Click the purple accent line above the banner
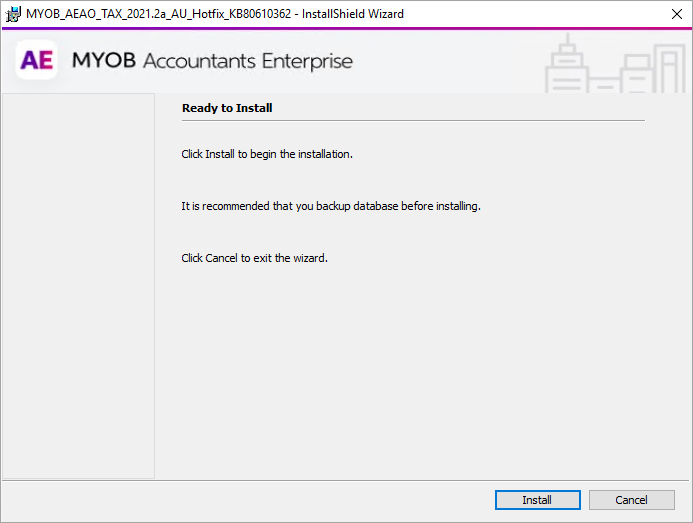 click(x=346, y=28)
